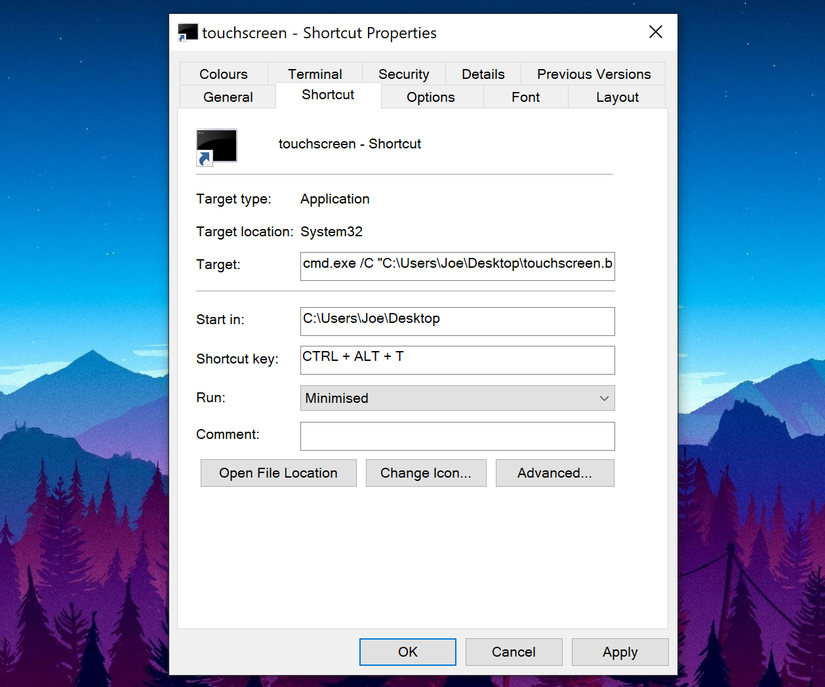The height and width of the screenshot is (687, 825).
Task: Focus the Shortcut key field
Action: 457,360
